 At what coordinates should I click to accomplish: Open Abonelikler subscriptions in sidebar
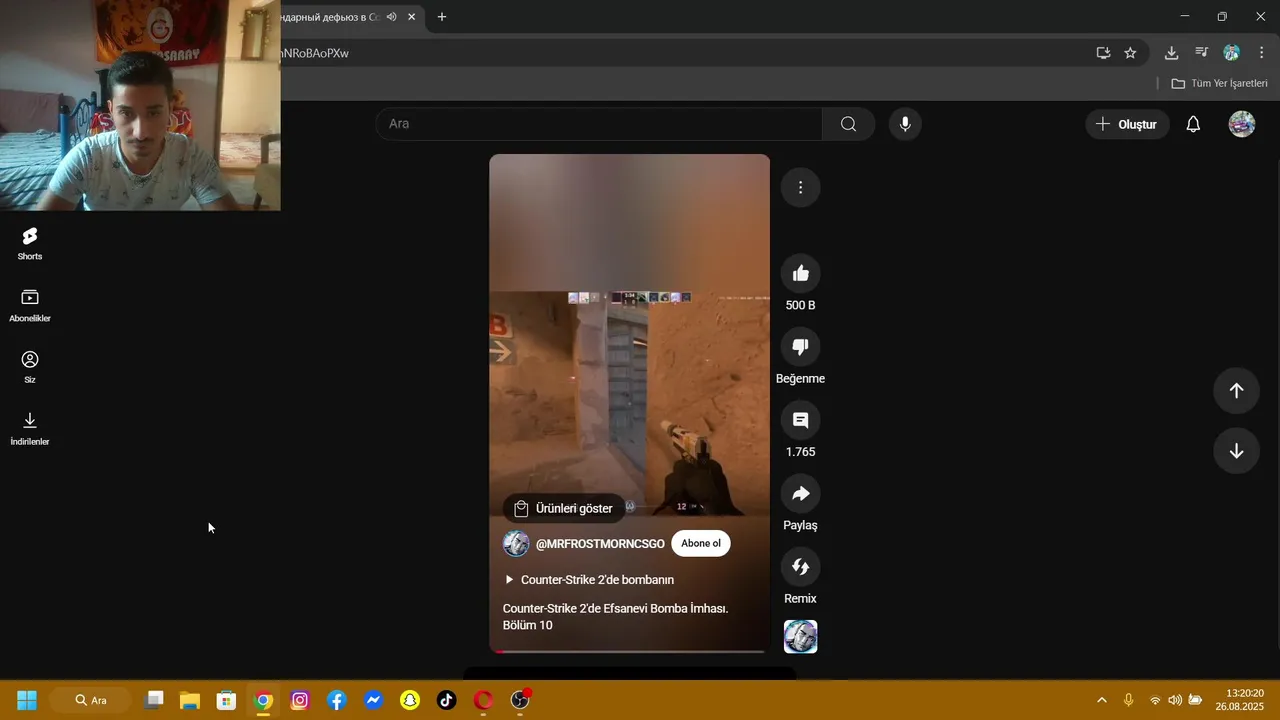pyautogui.click(x=30, y=305)
